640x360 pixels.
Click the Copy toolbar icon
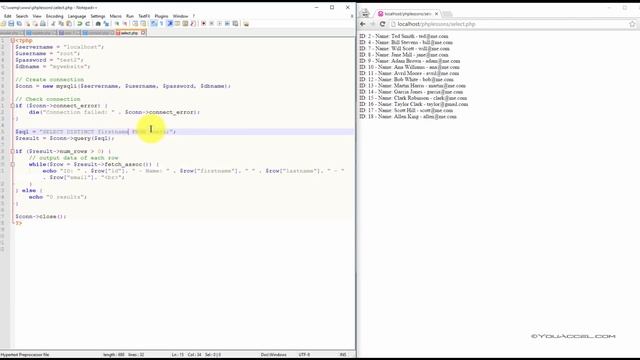pyautogui.click(x=61, y=24)
